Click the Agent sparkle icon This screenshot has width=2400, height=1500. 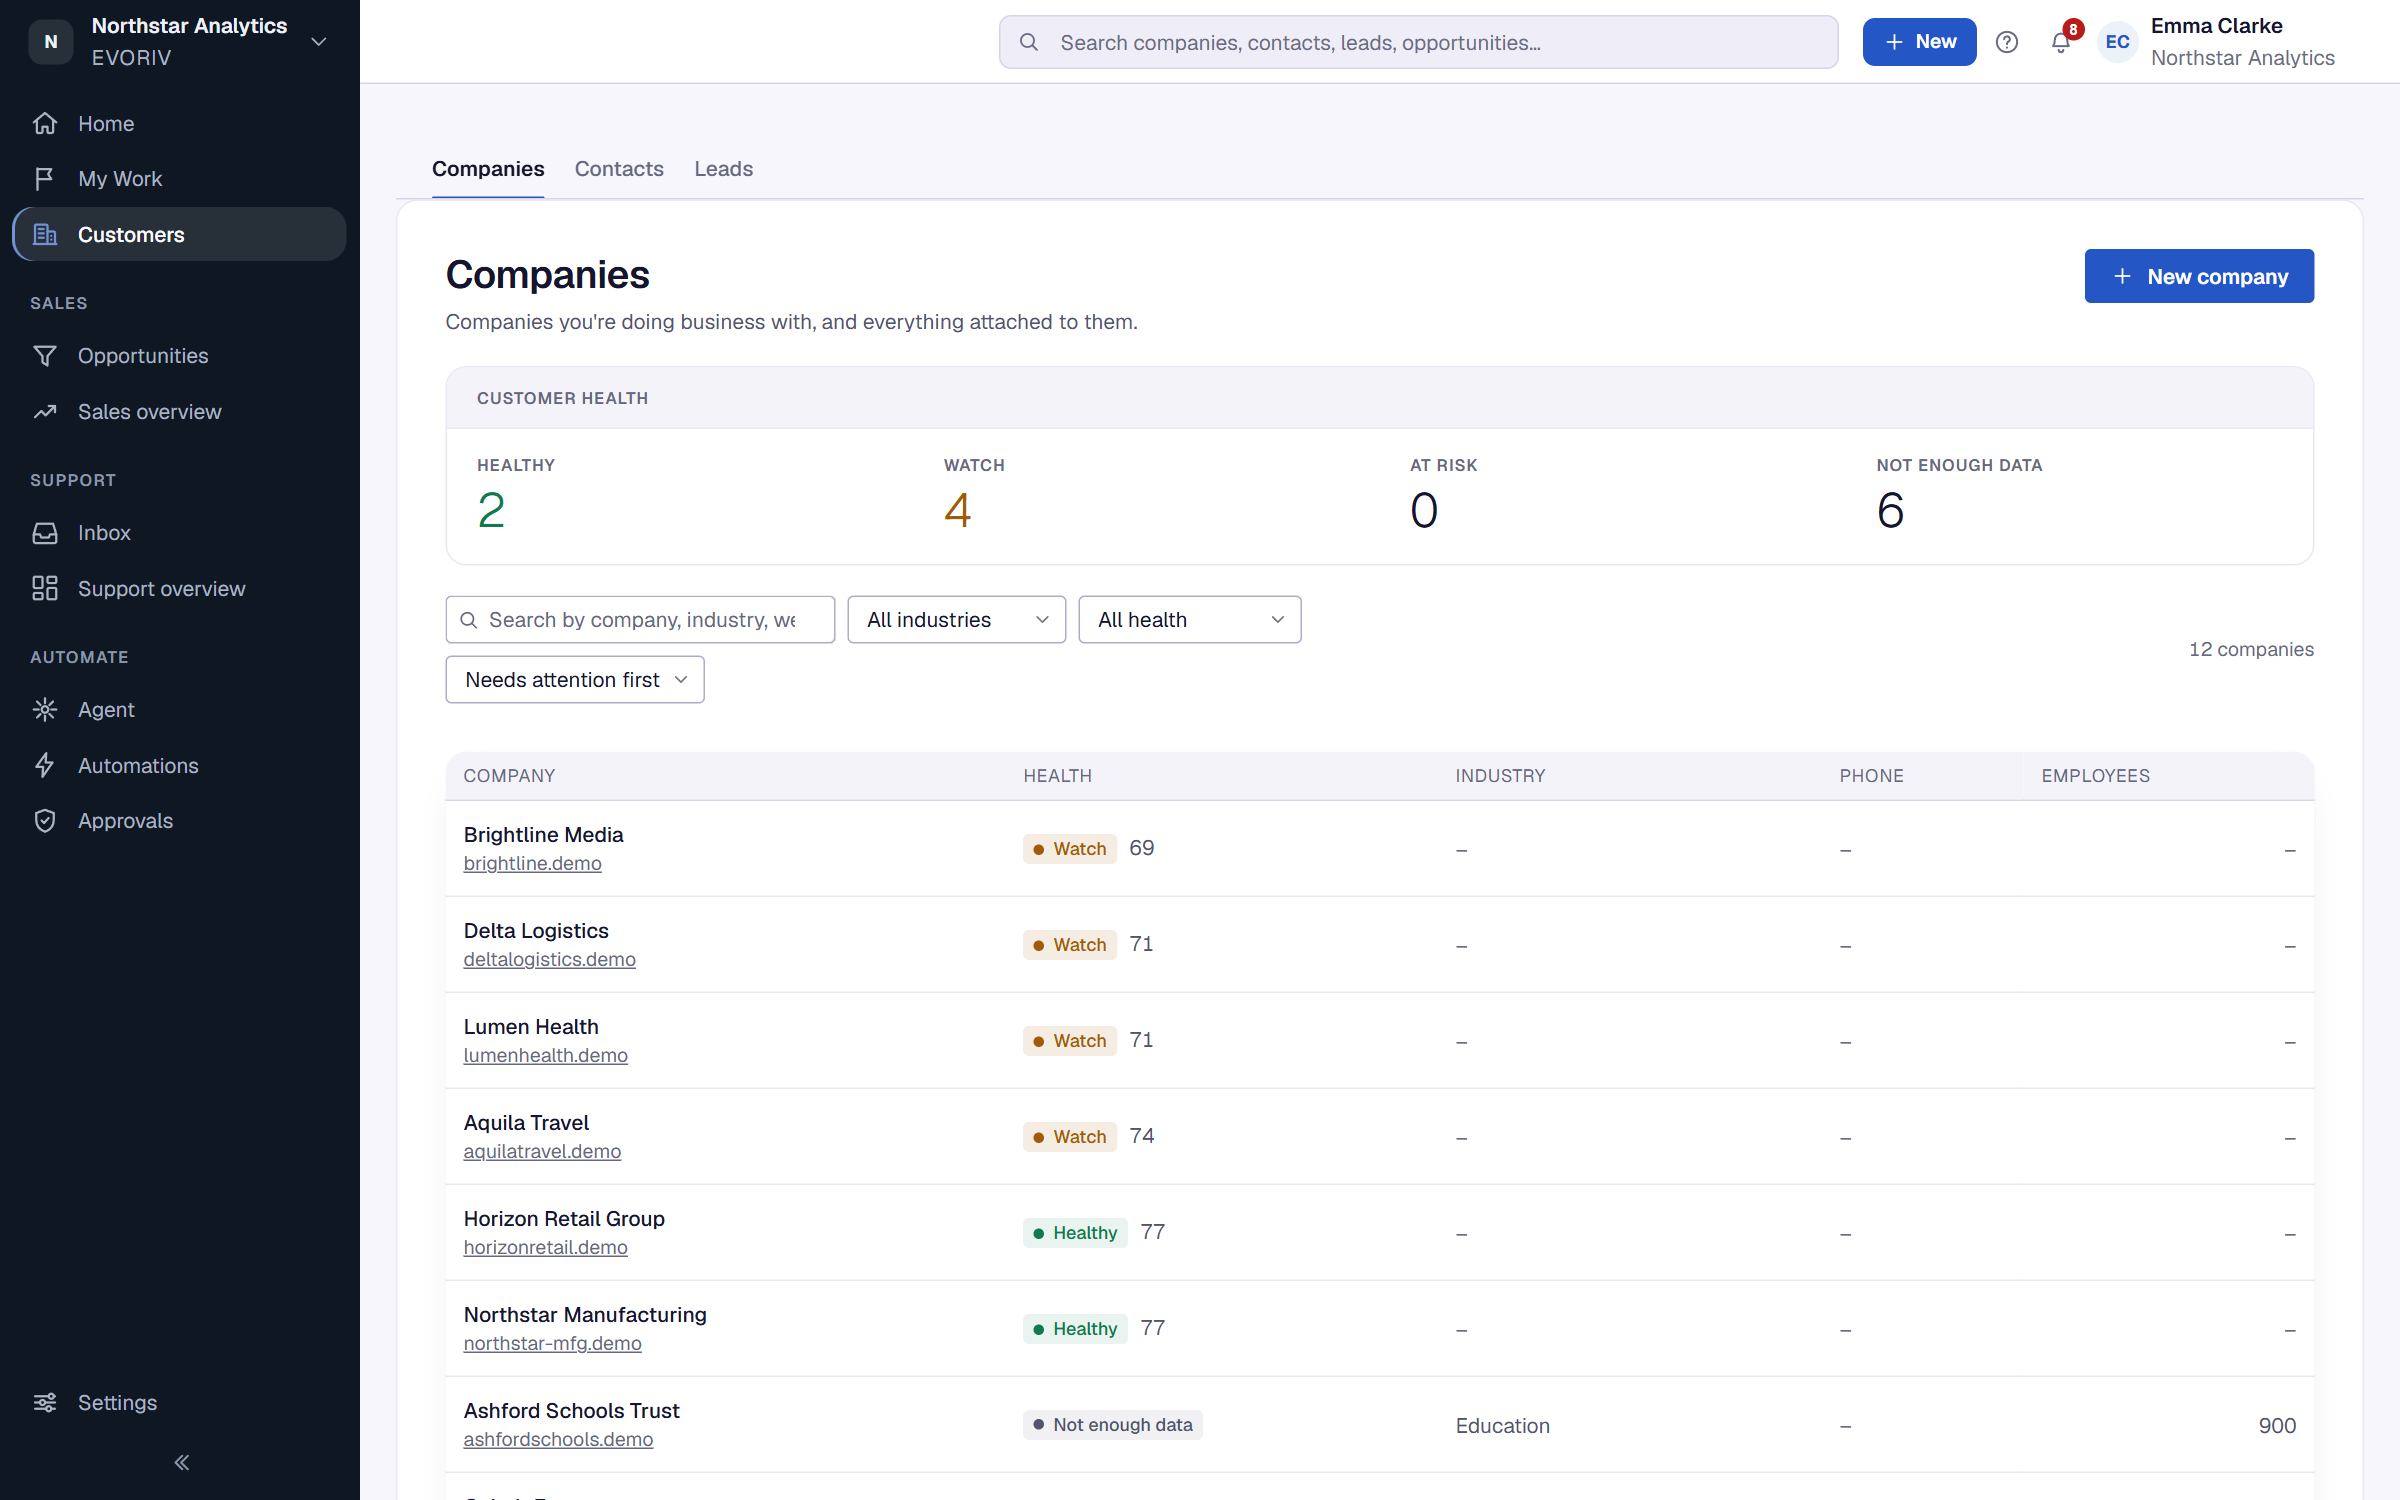click(45, 710)
